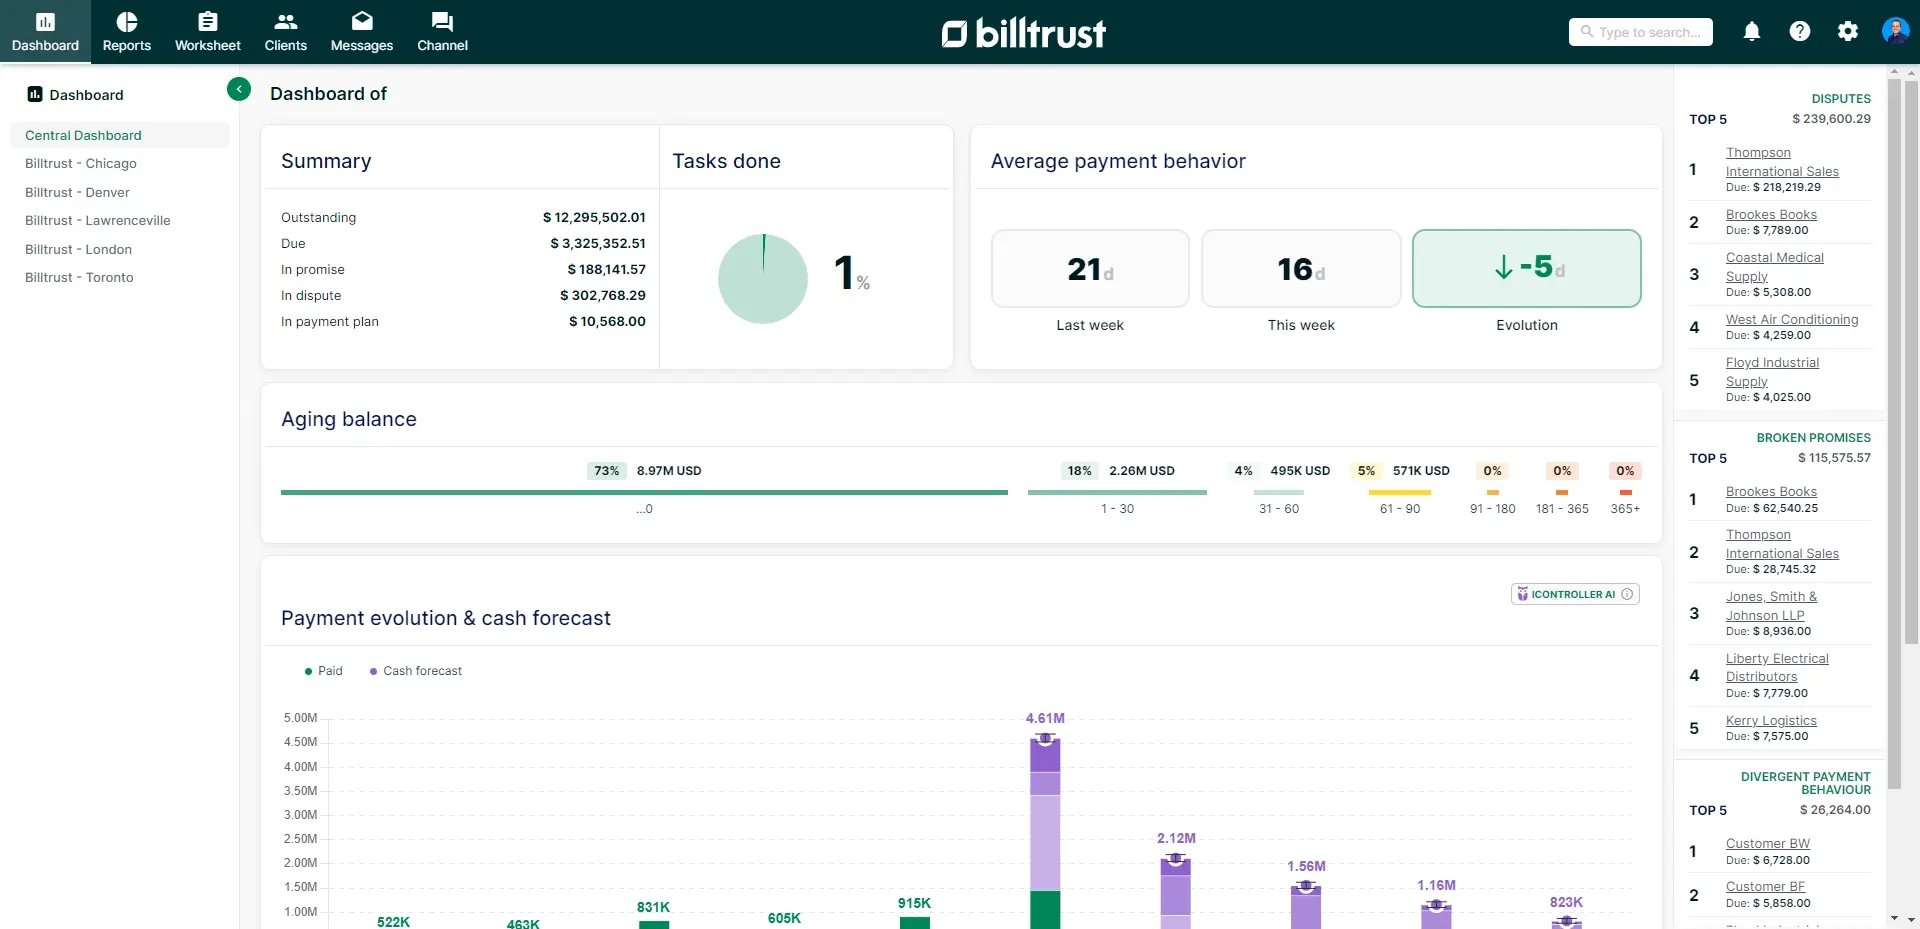Type in the search field

tap(1640, 32)
